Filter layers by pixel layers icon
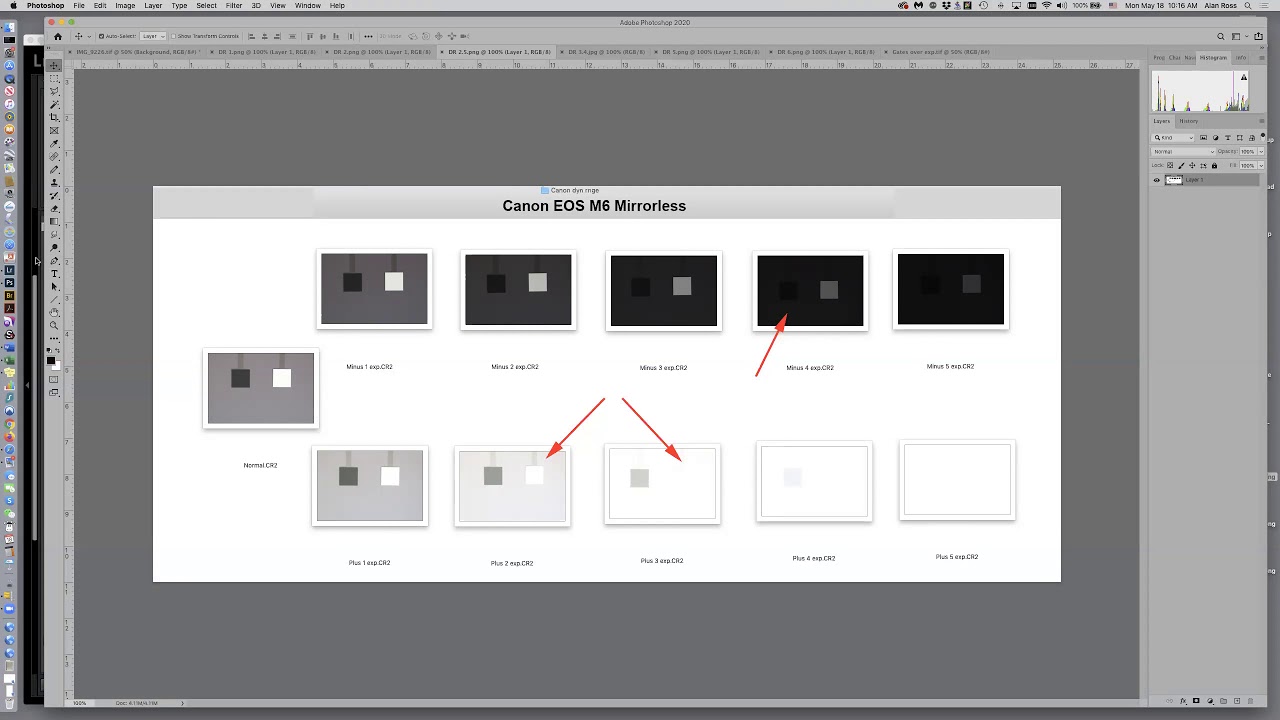 coord(1203,138)
